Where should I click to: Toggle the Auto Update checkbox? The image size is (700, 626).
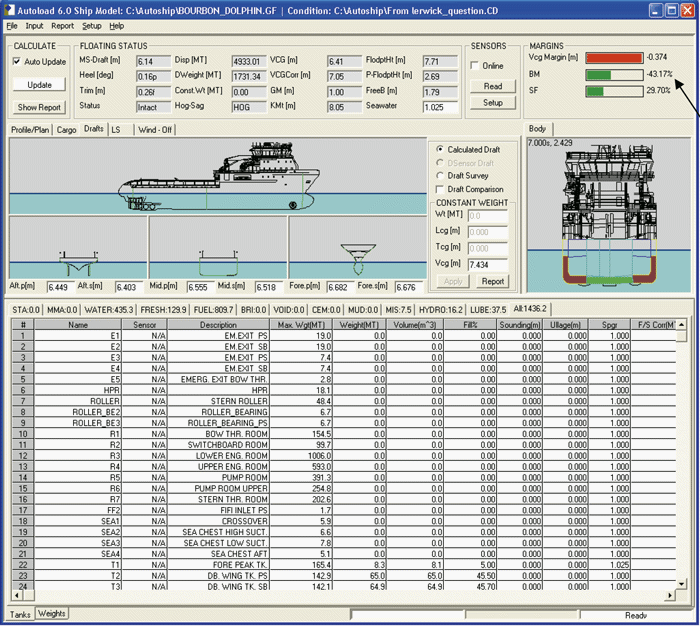(16, 62)
